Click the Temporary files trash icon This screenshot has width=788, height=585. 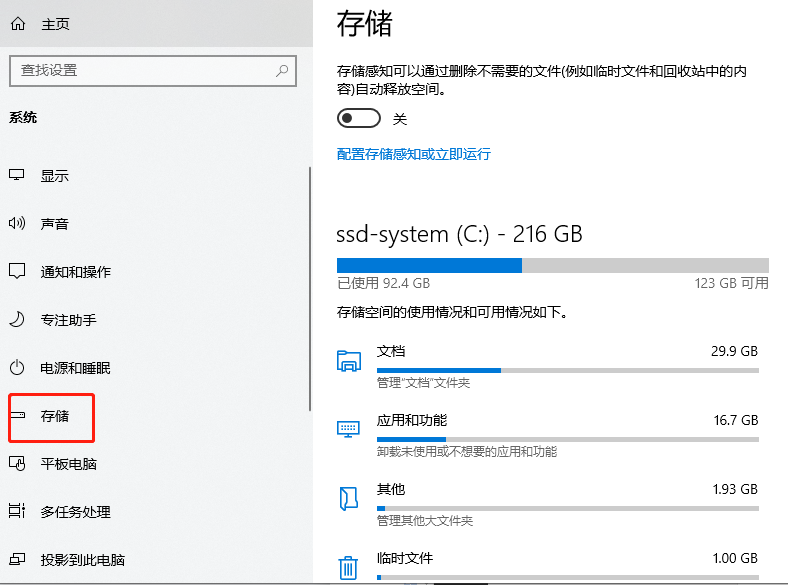[348, 567]
